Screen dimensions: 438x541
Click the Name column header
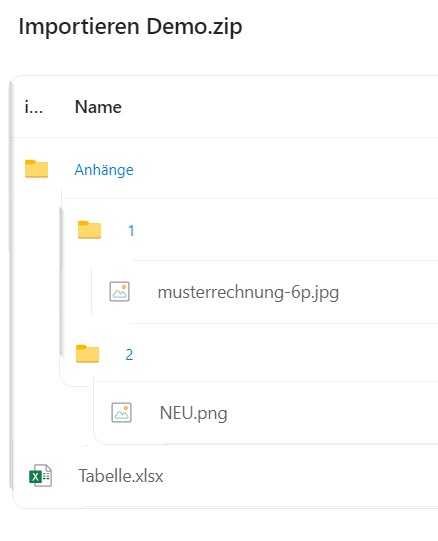click(x=98, y=107)
